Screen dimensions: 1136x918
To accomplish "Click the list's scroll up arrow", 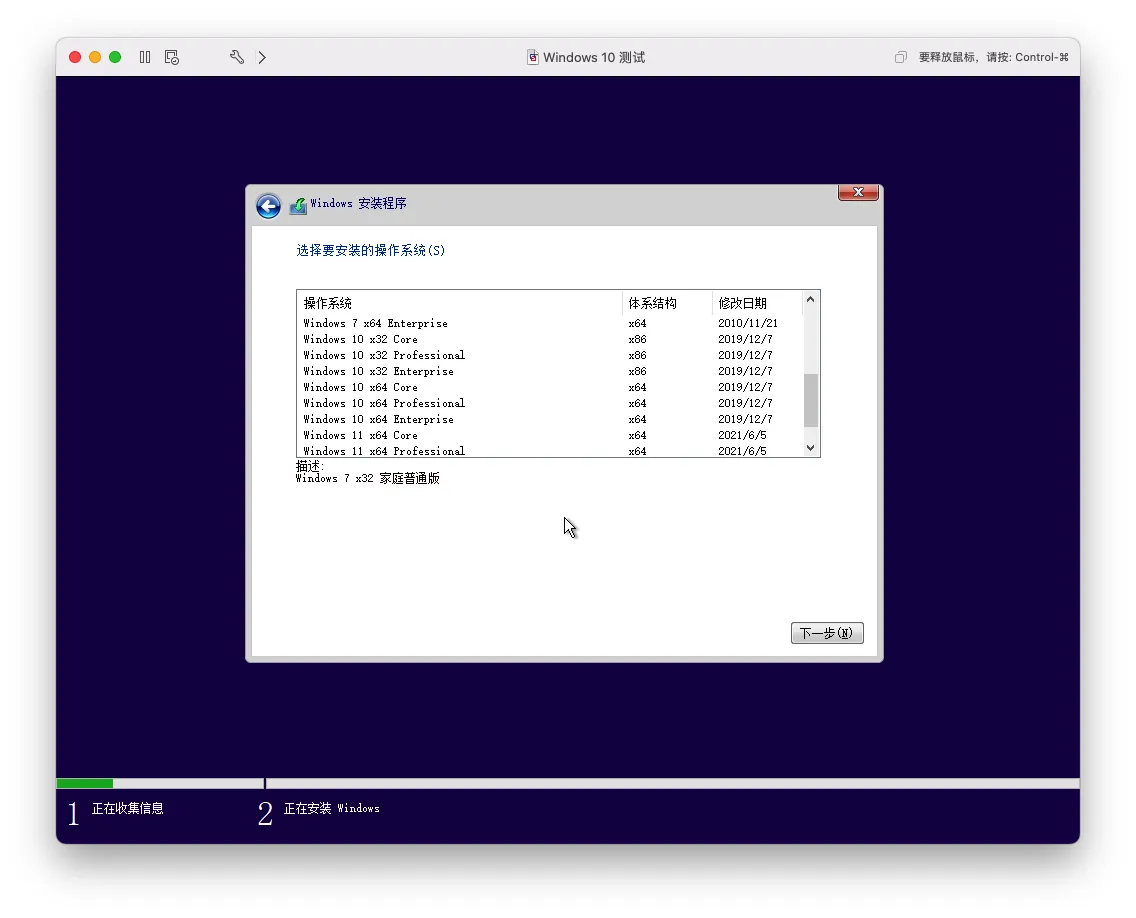I will click(x=811, y=299).
